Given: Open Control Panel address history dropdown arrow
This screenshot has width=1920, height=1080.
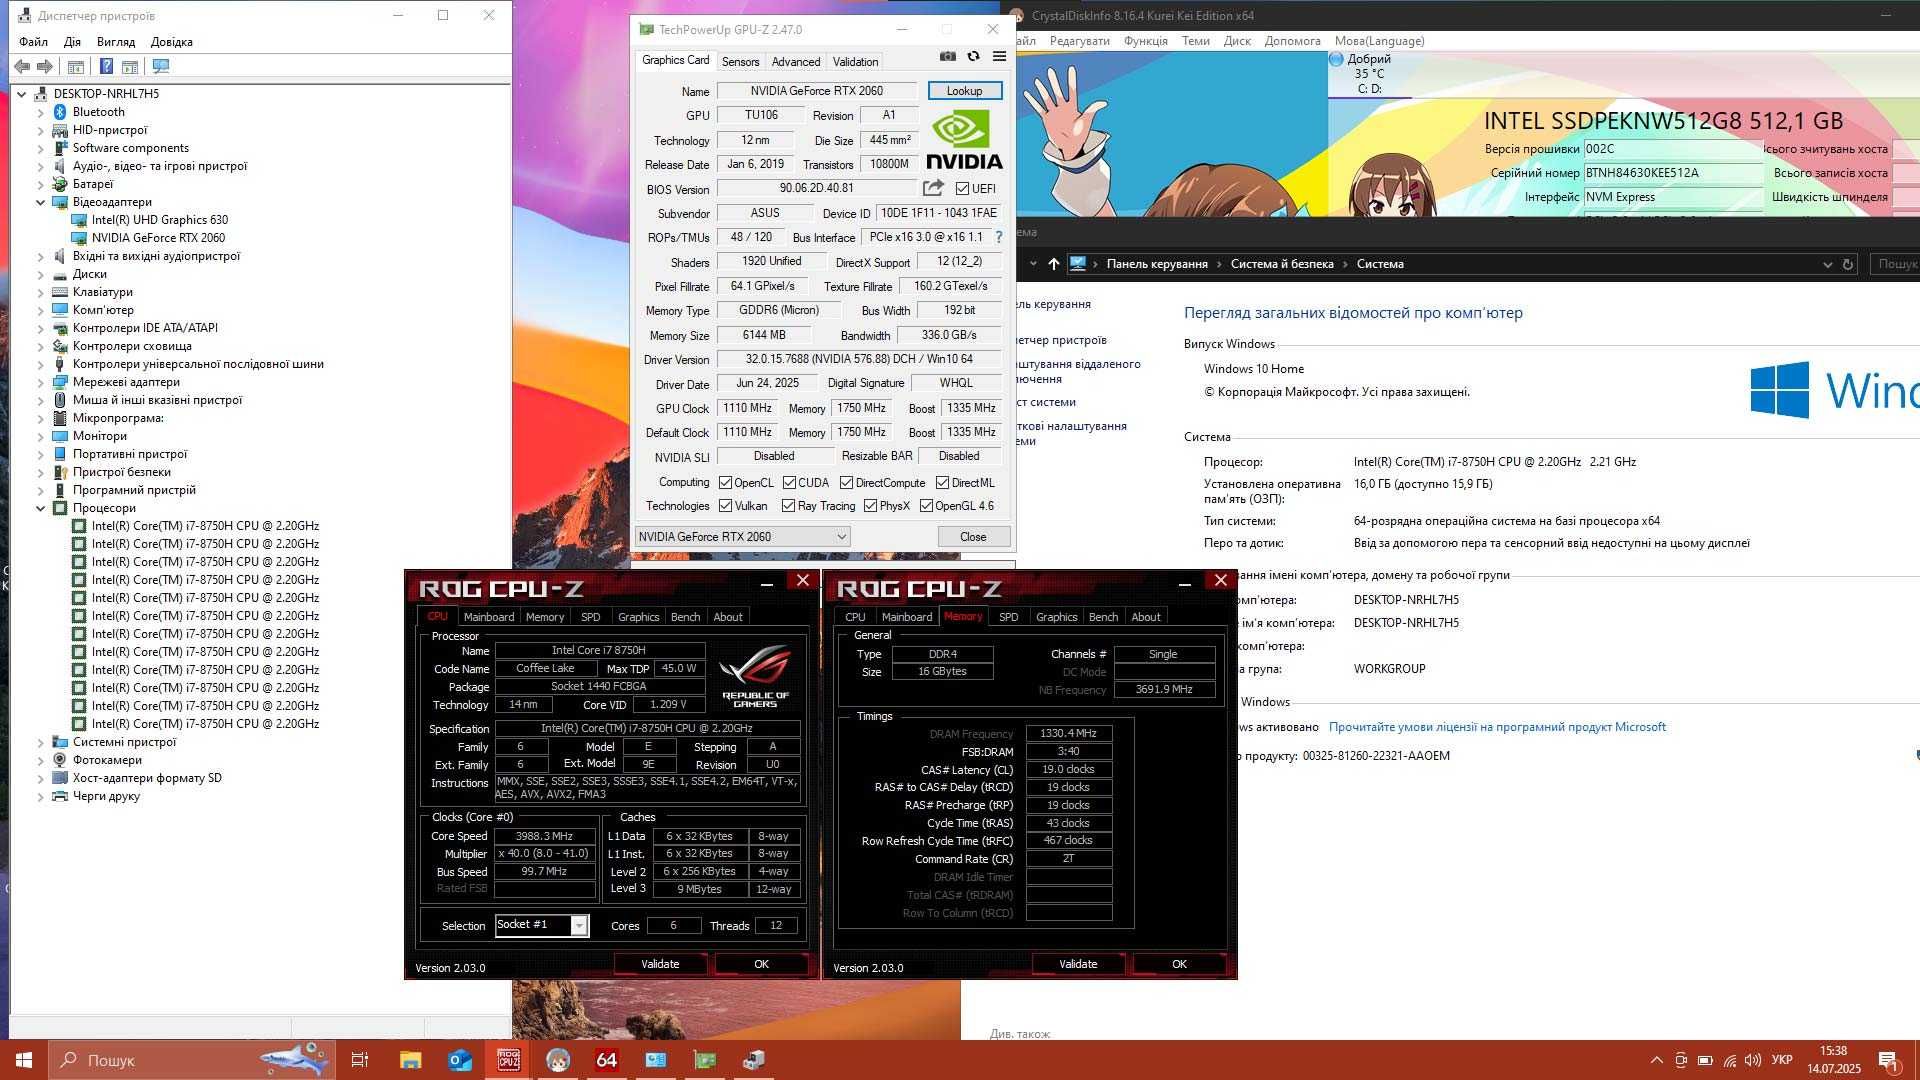Looking at the screenshot, I should click(1827, 264).
